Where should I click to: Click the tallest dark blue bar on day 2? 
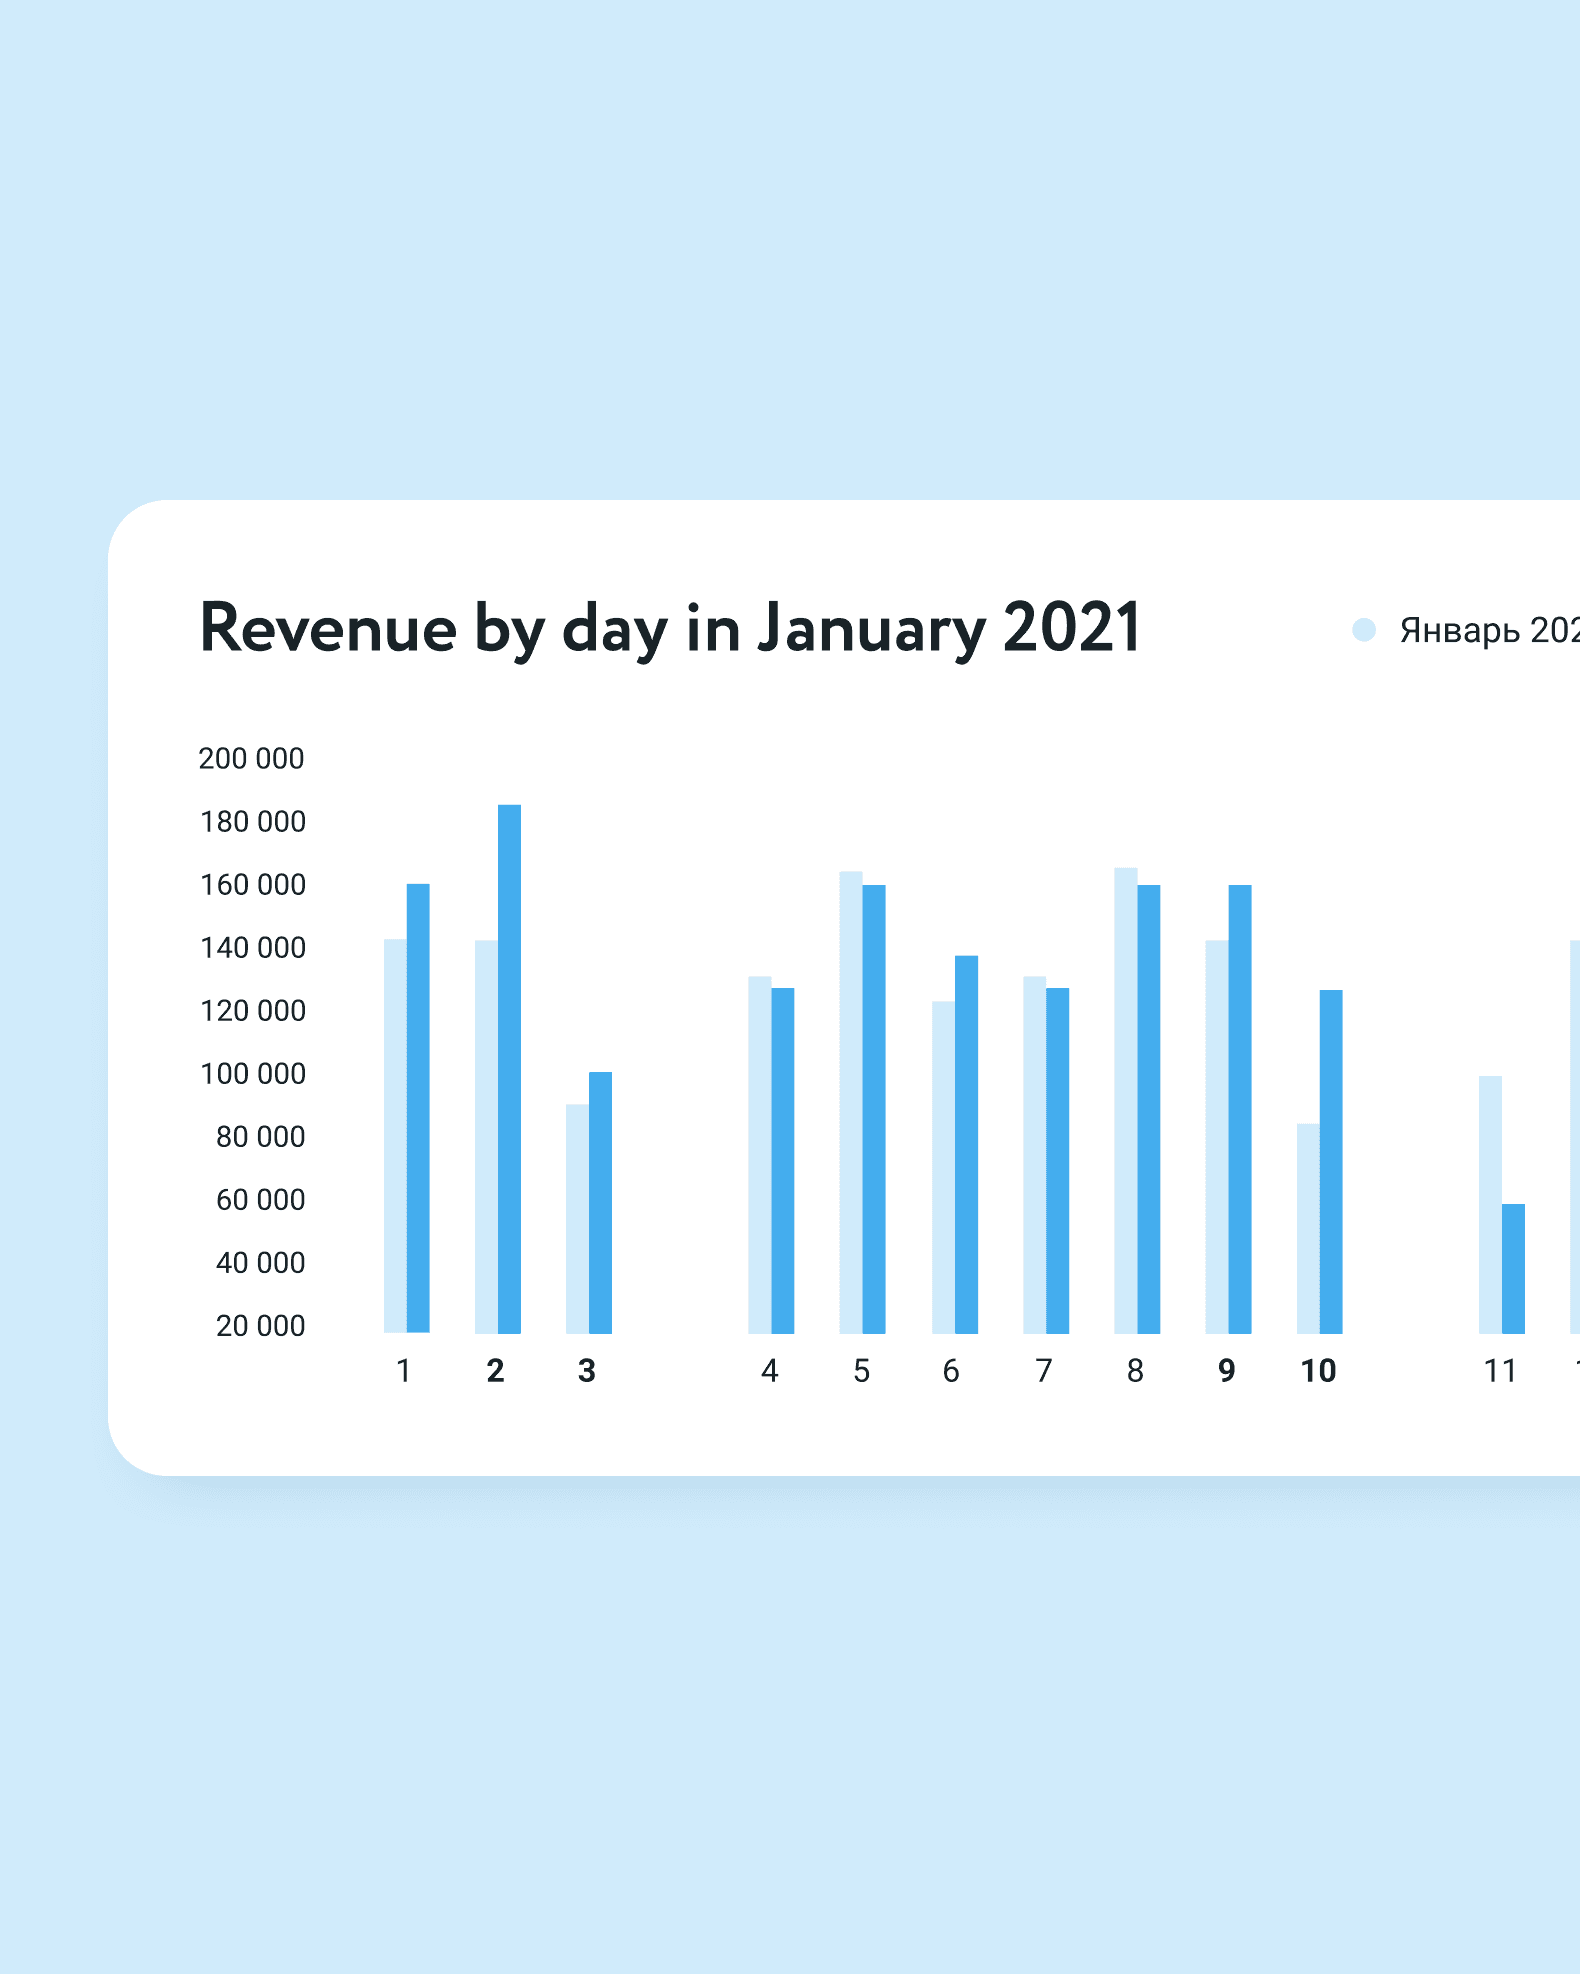point(509,1069)
